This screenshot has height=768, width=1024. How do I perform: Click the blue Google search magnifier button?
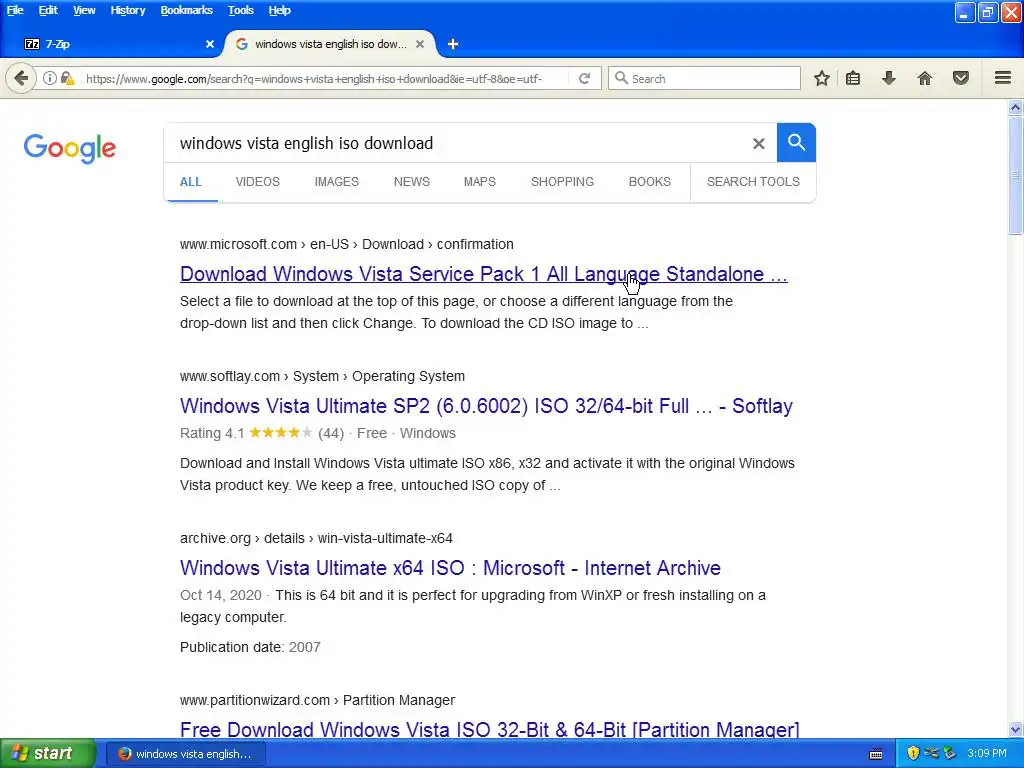tap(796, 142)
